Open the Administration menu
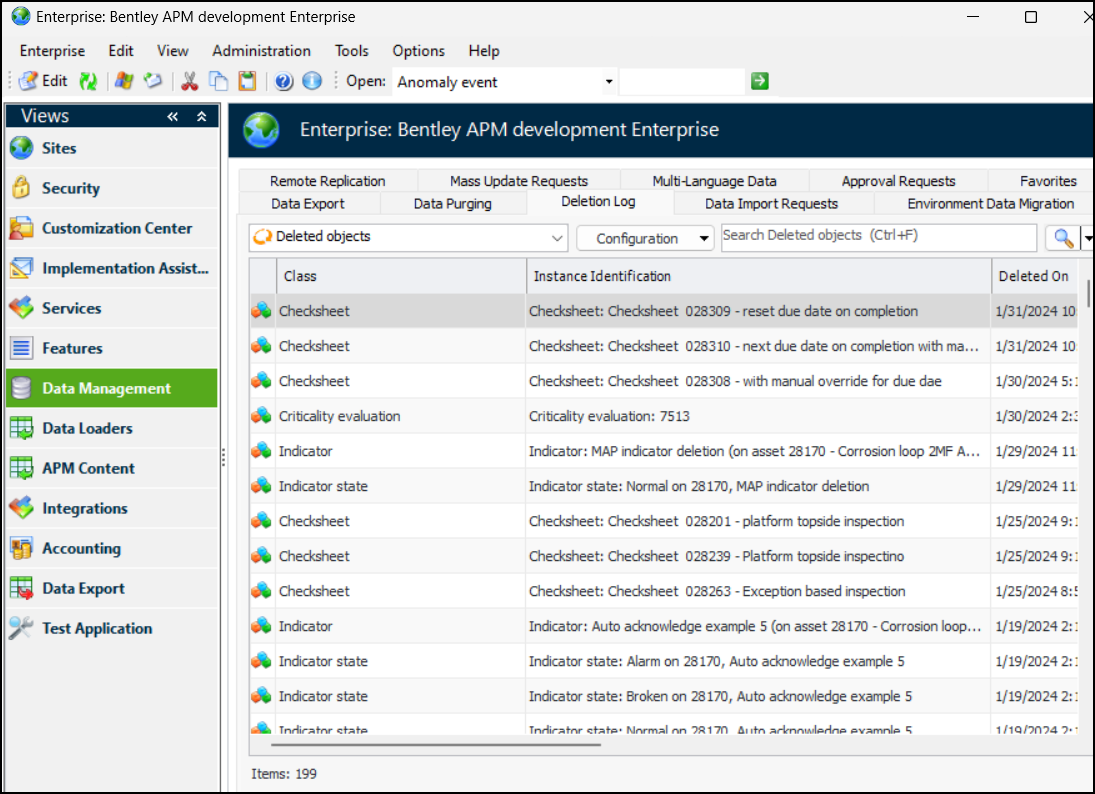Viewport: 1095px width, 794px height. click(x=261, y=51)
